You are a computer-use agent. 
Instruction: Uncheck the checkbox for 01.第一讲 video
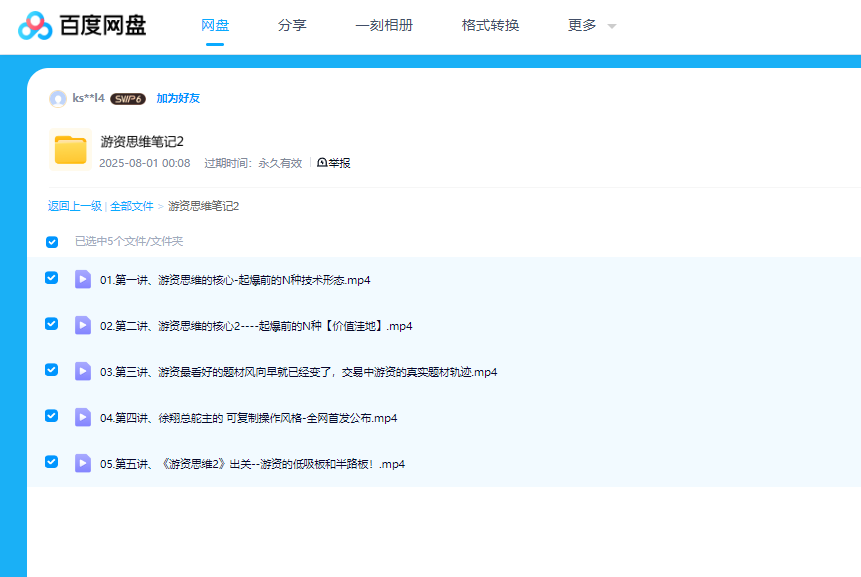(52, 278)
